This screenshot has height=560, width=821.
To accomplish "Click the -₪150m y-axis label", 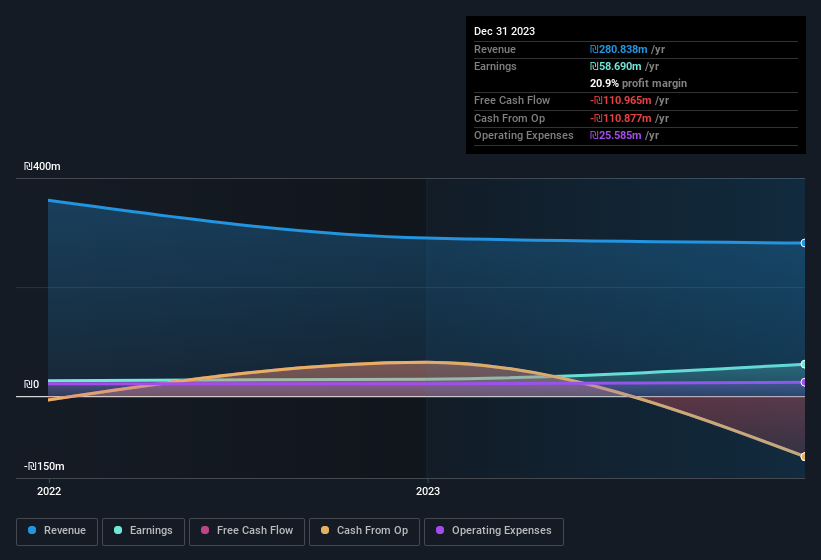I will point(44,466).
